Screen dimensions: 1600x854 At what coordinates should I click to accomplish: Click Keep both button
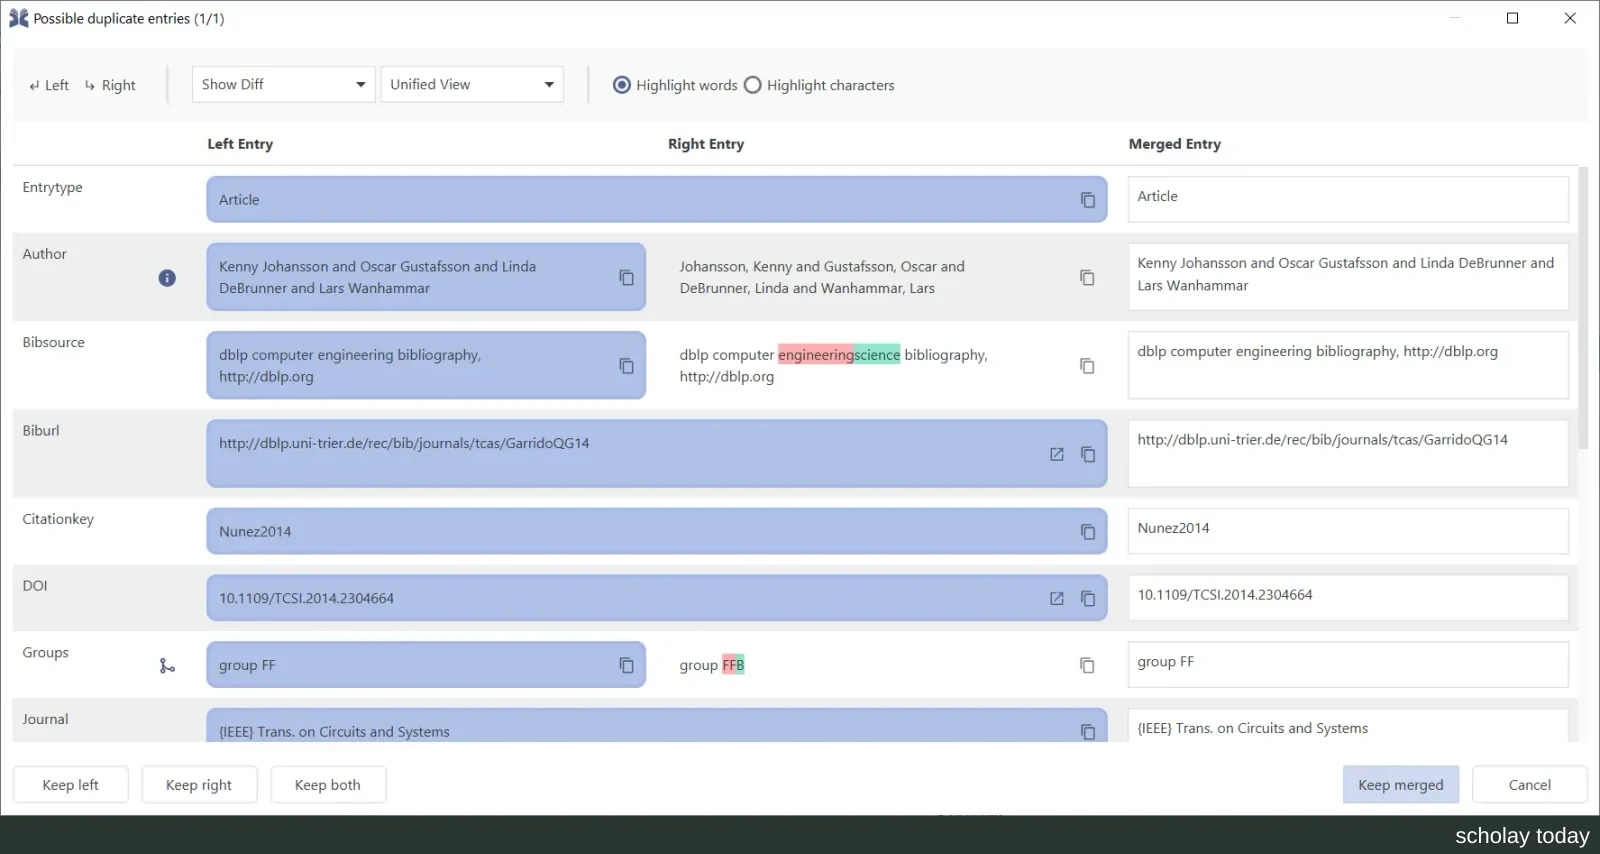coord(328,785)
